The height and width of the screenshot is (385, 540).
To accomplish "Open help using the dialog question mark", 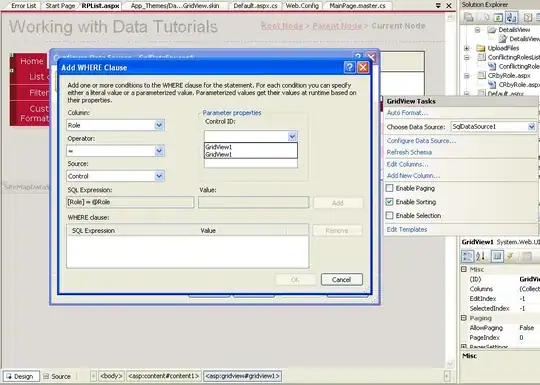I will (x=350, y=67).
